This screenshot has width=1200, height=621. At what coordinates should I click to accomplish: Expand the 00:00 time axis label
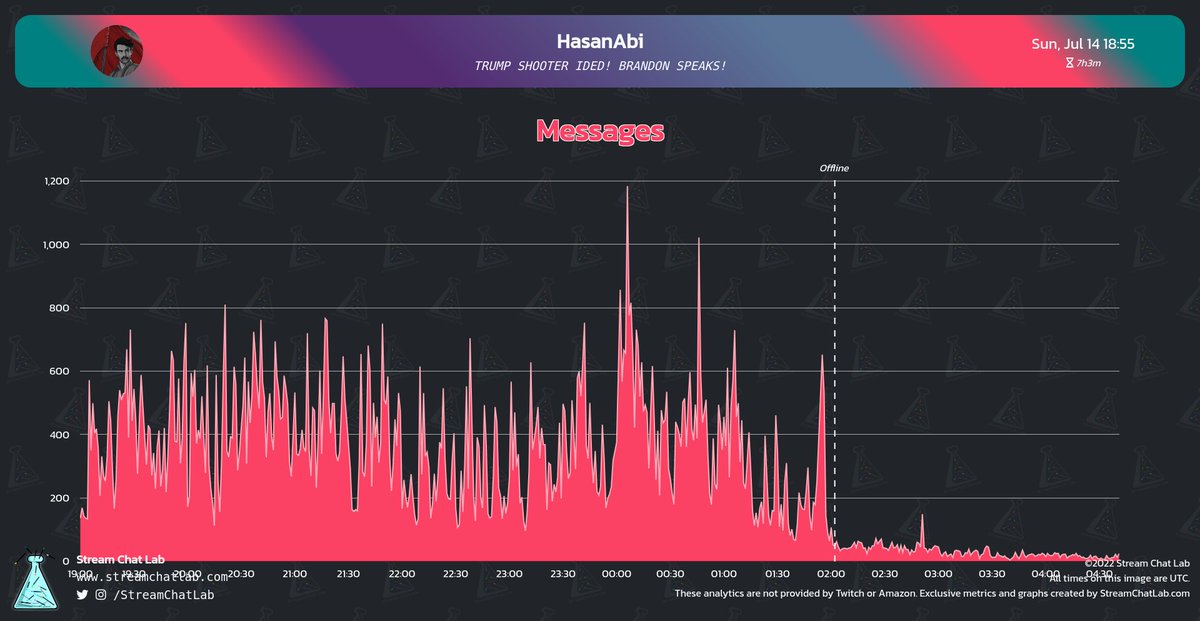616,574
